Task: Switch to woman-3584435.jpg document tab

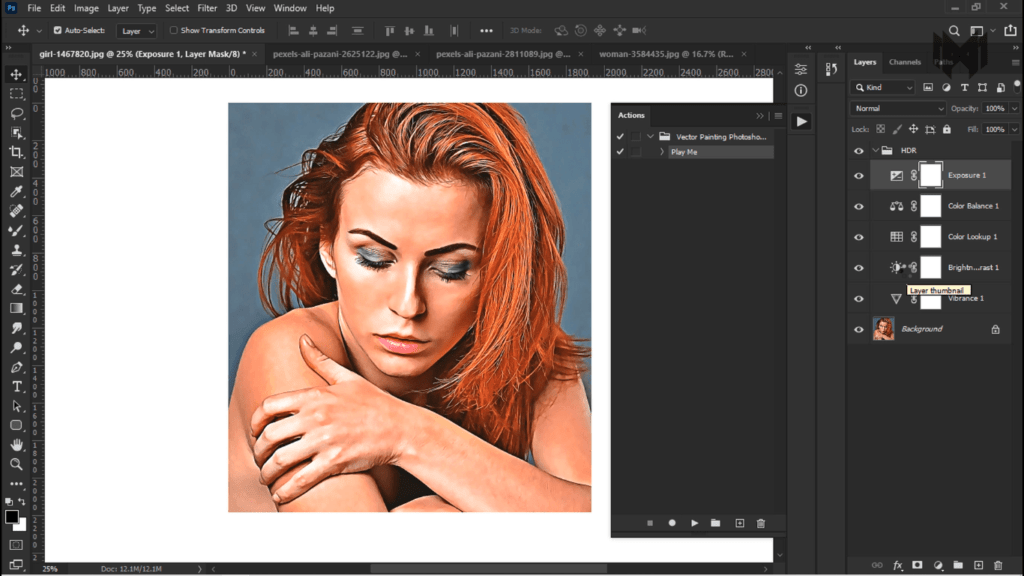Action: coord(666,54)
